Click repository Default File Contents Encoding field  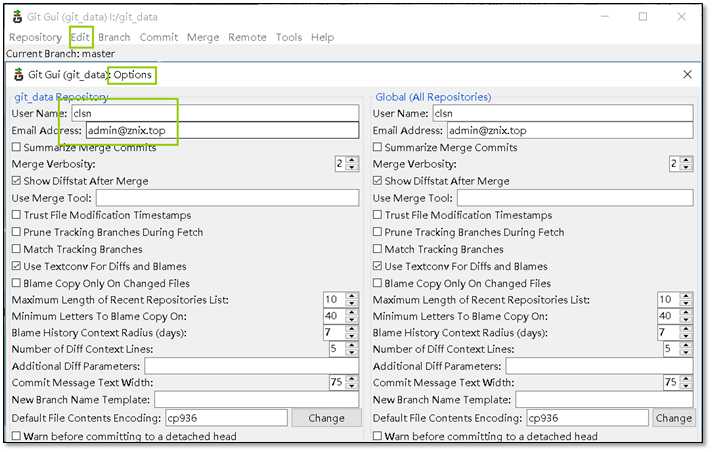click(x=226, y=418)
